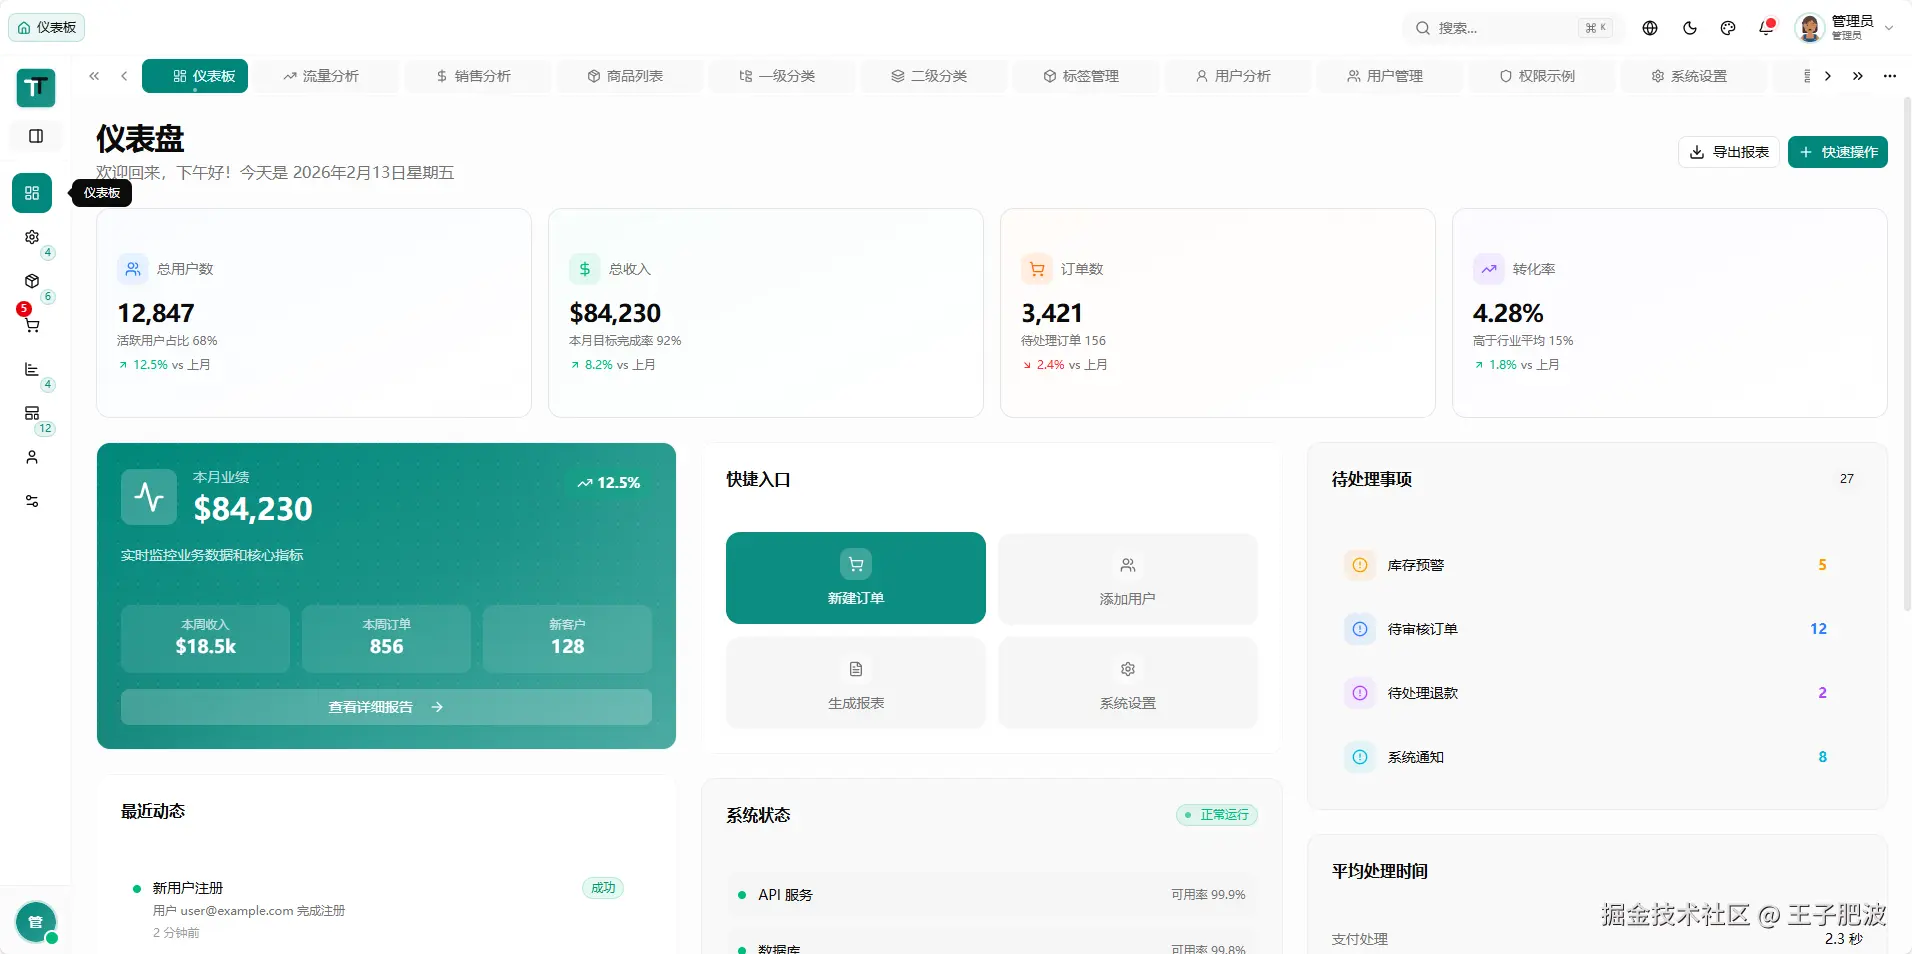Open sidebar chart icon with badge 4
Image resolution: width=1912 pixels, height=954 pixels.
pyautogui.click(x=32, y=369)
